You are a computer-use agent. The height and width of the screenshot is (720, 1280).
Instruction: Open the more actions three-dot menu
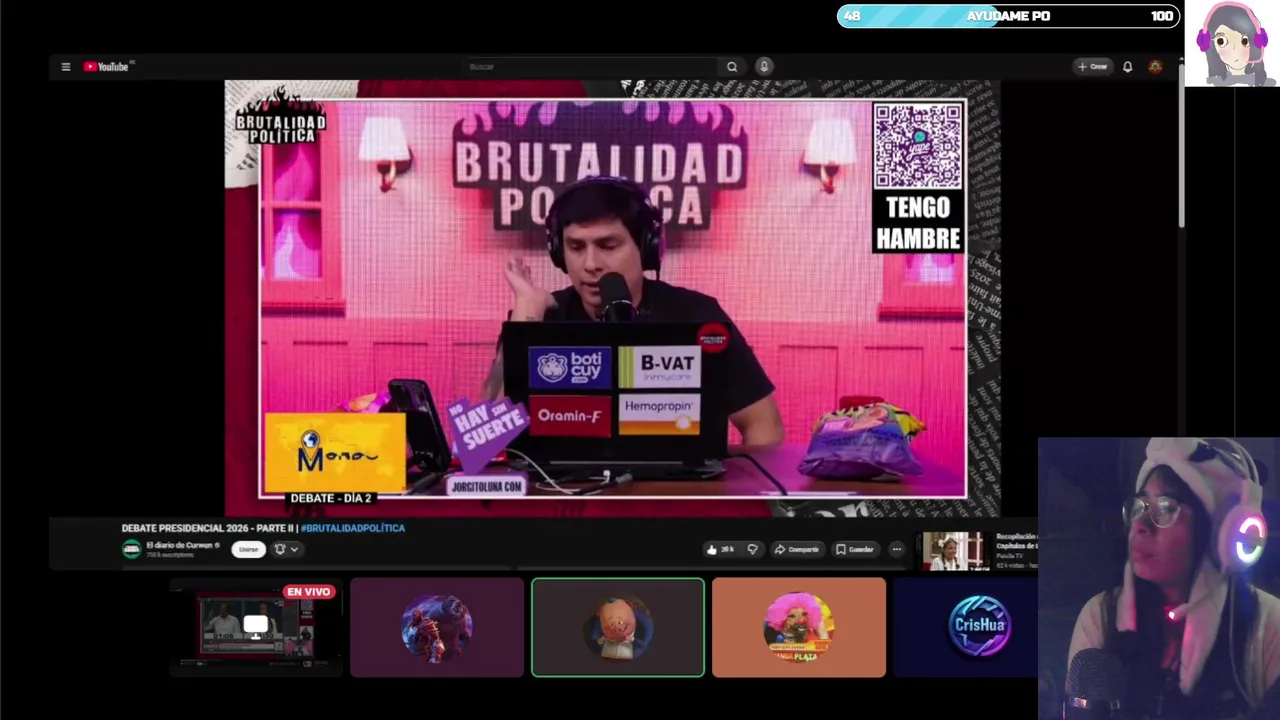pos(897,549)
